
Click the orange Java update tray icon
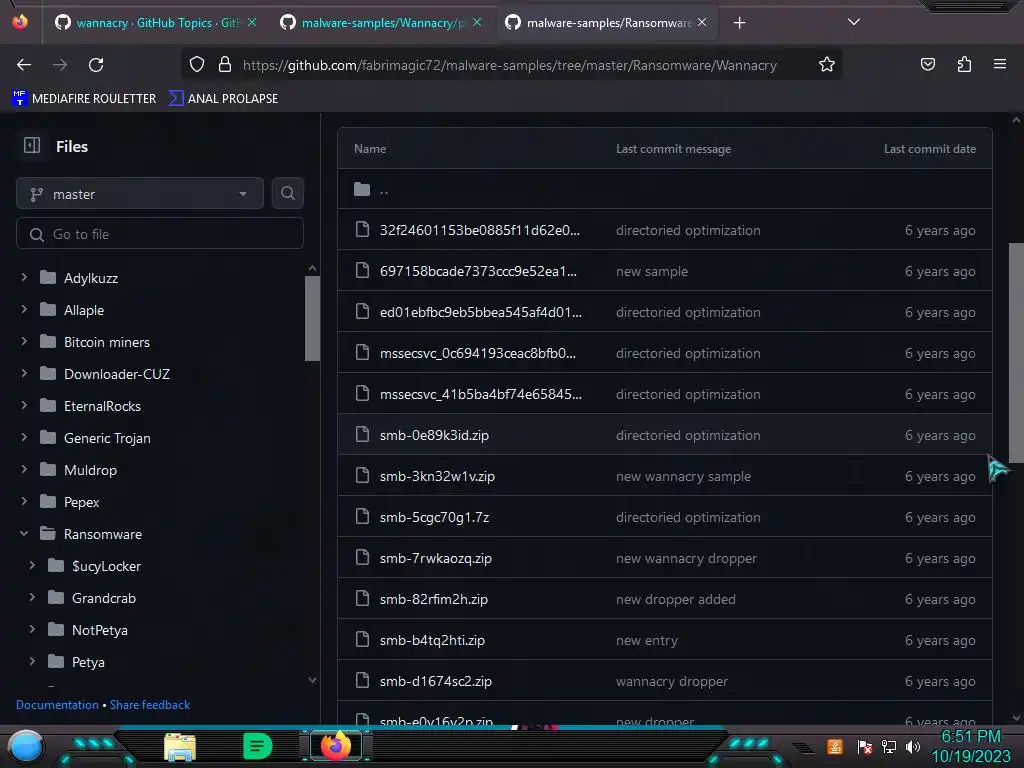pyautogui.click(x=835, y=746)
